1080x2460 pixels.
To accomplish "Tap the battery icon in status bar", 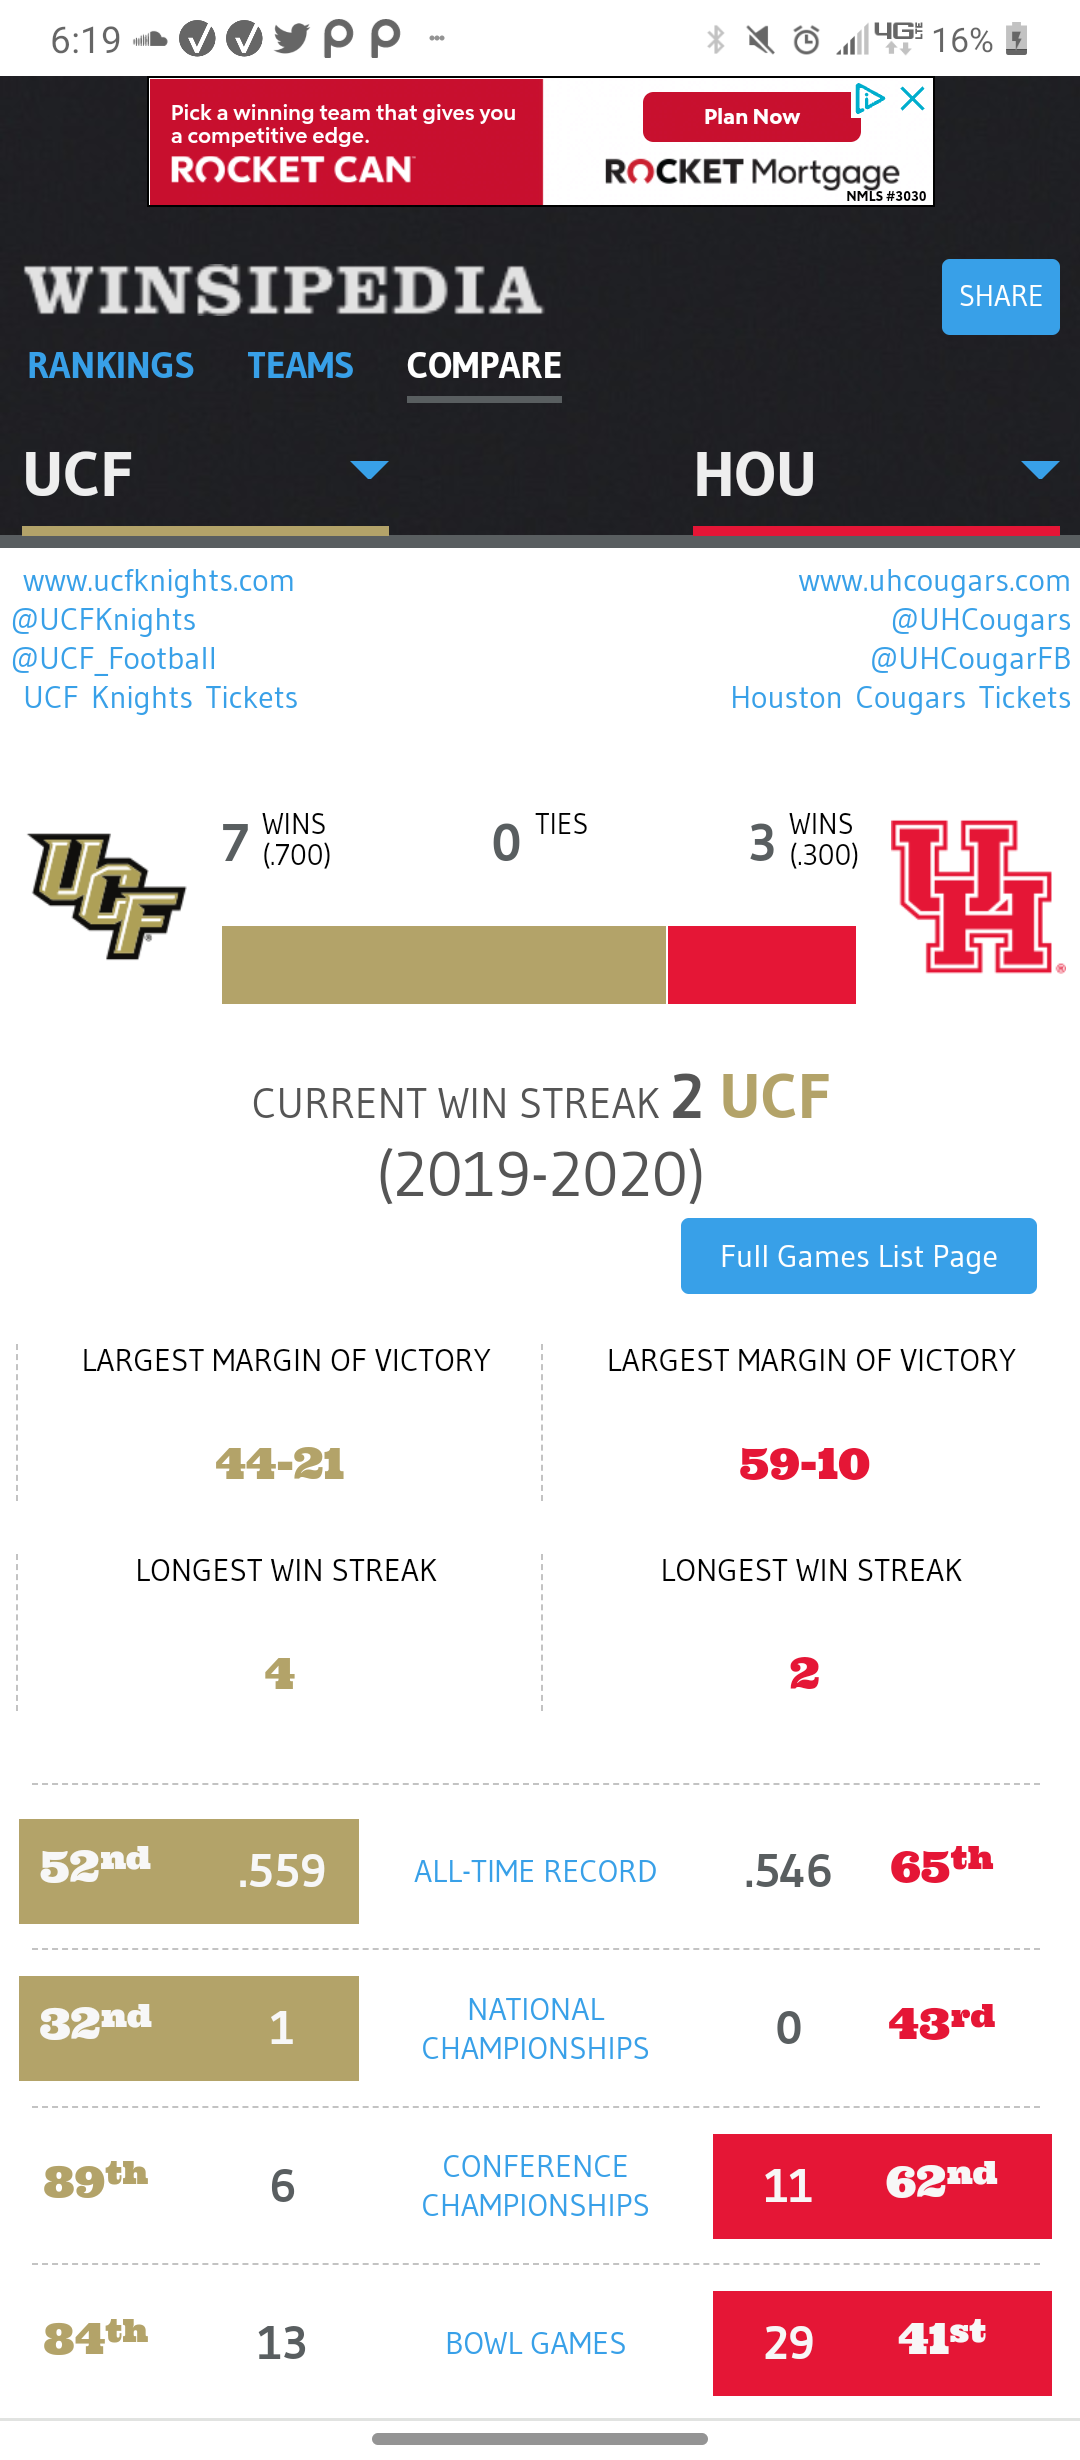I will tap(1017, 39).
